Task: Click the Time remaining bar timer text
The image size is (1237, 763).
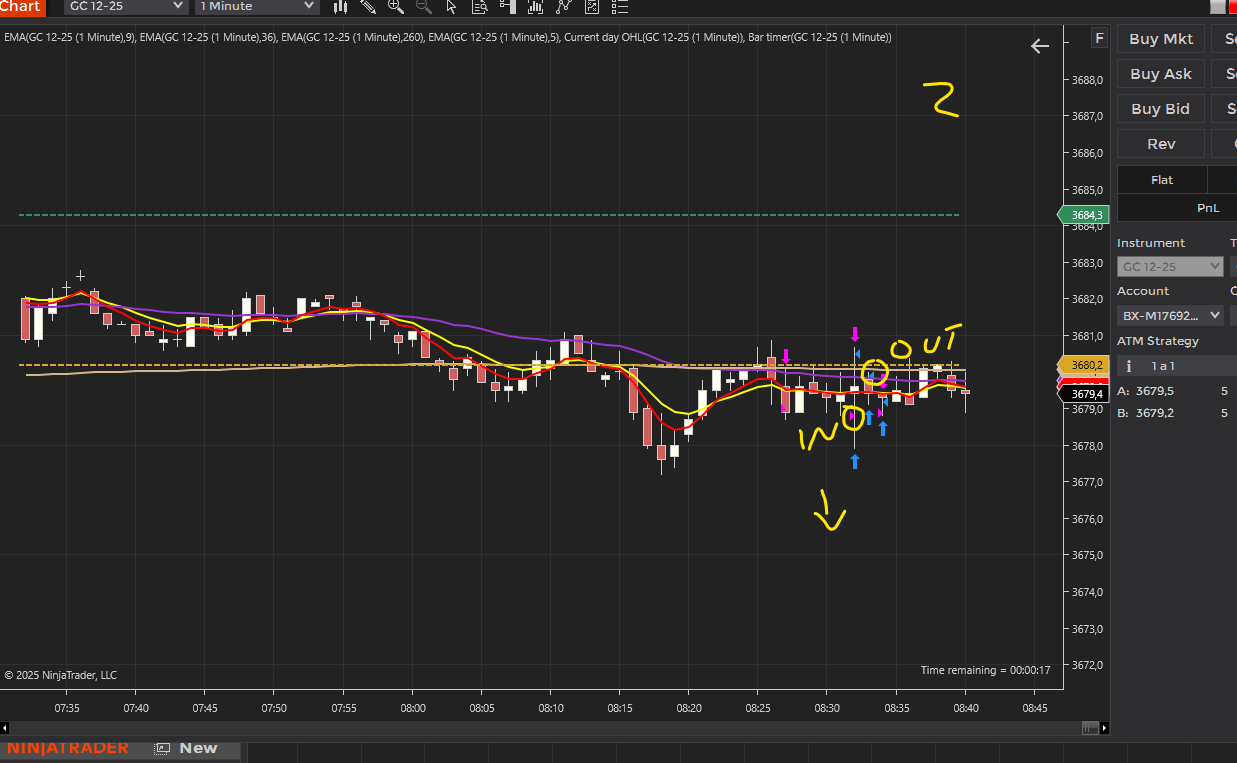Action: pos(985,670)
